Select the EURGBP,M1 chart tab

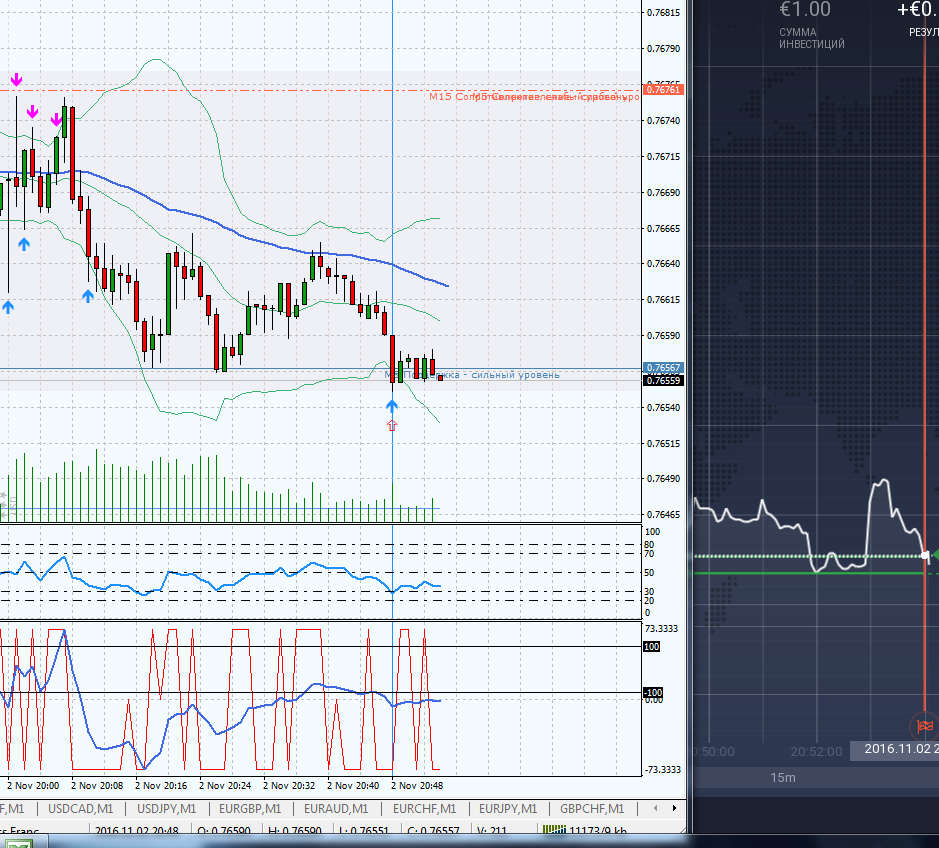click(250, 808)
